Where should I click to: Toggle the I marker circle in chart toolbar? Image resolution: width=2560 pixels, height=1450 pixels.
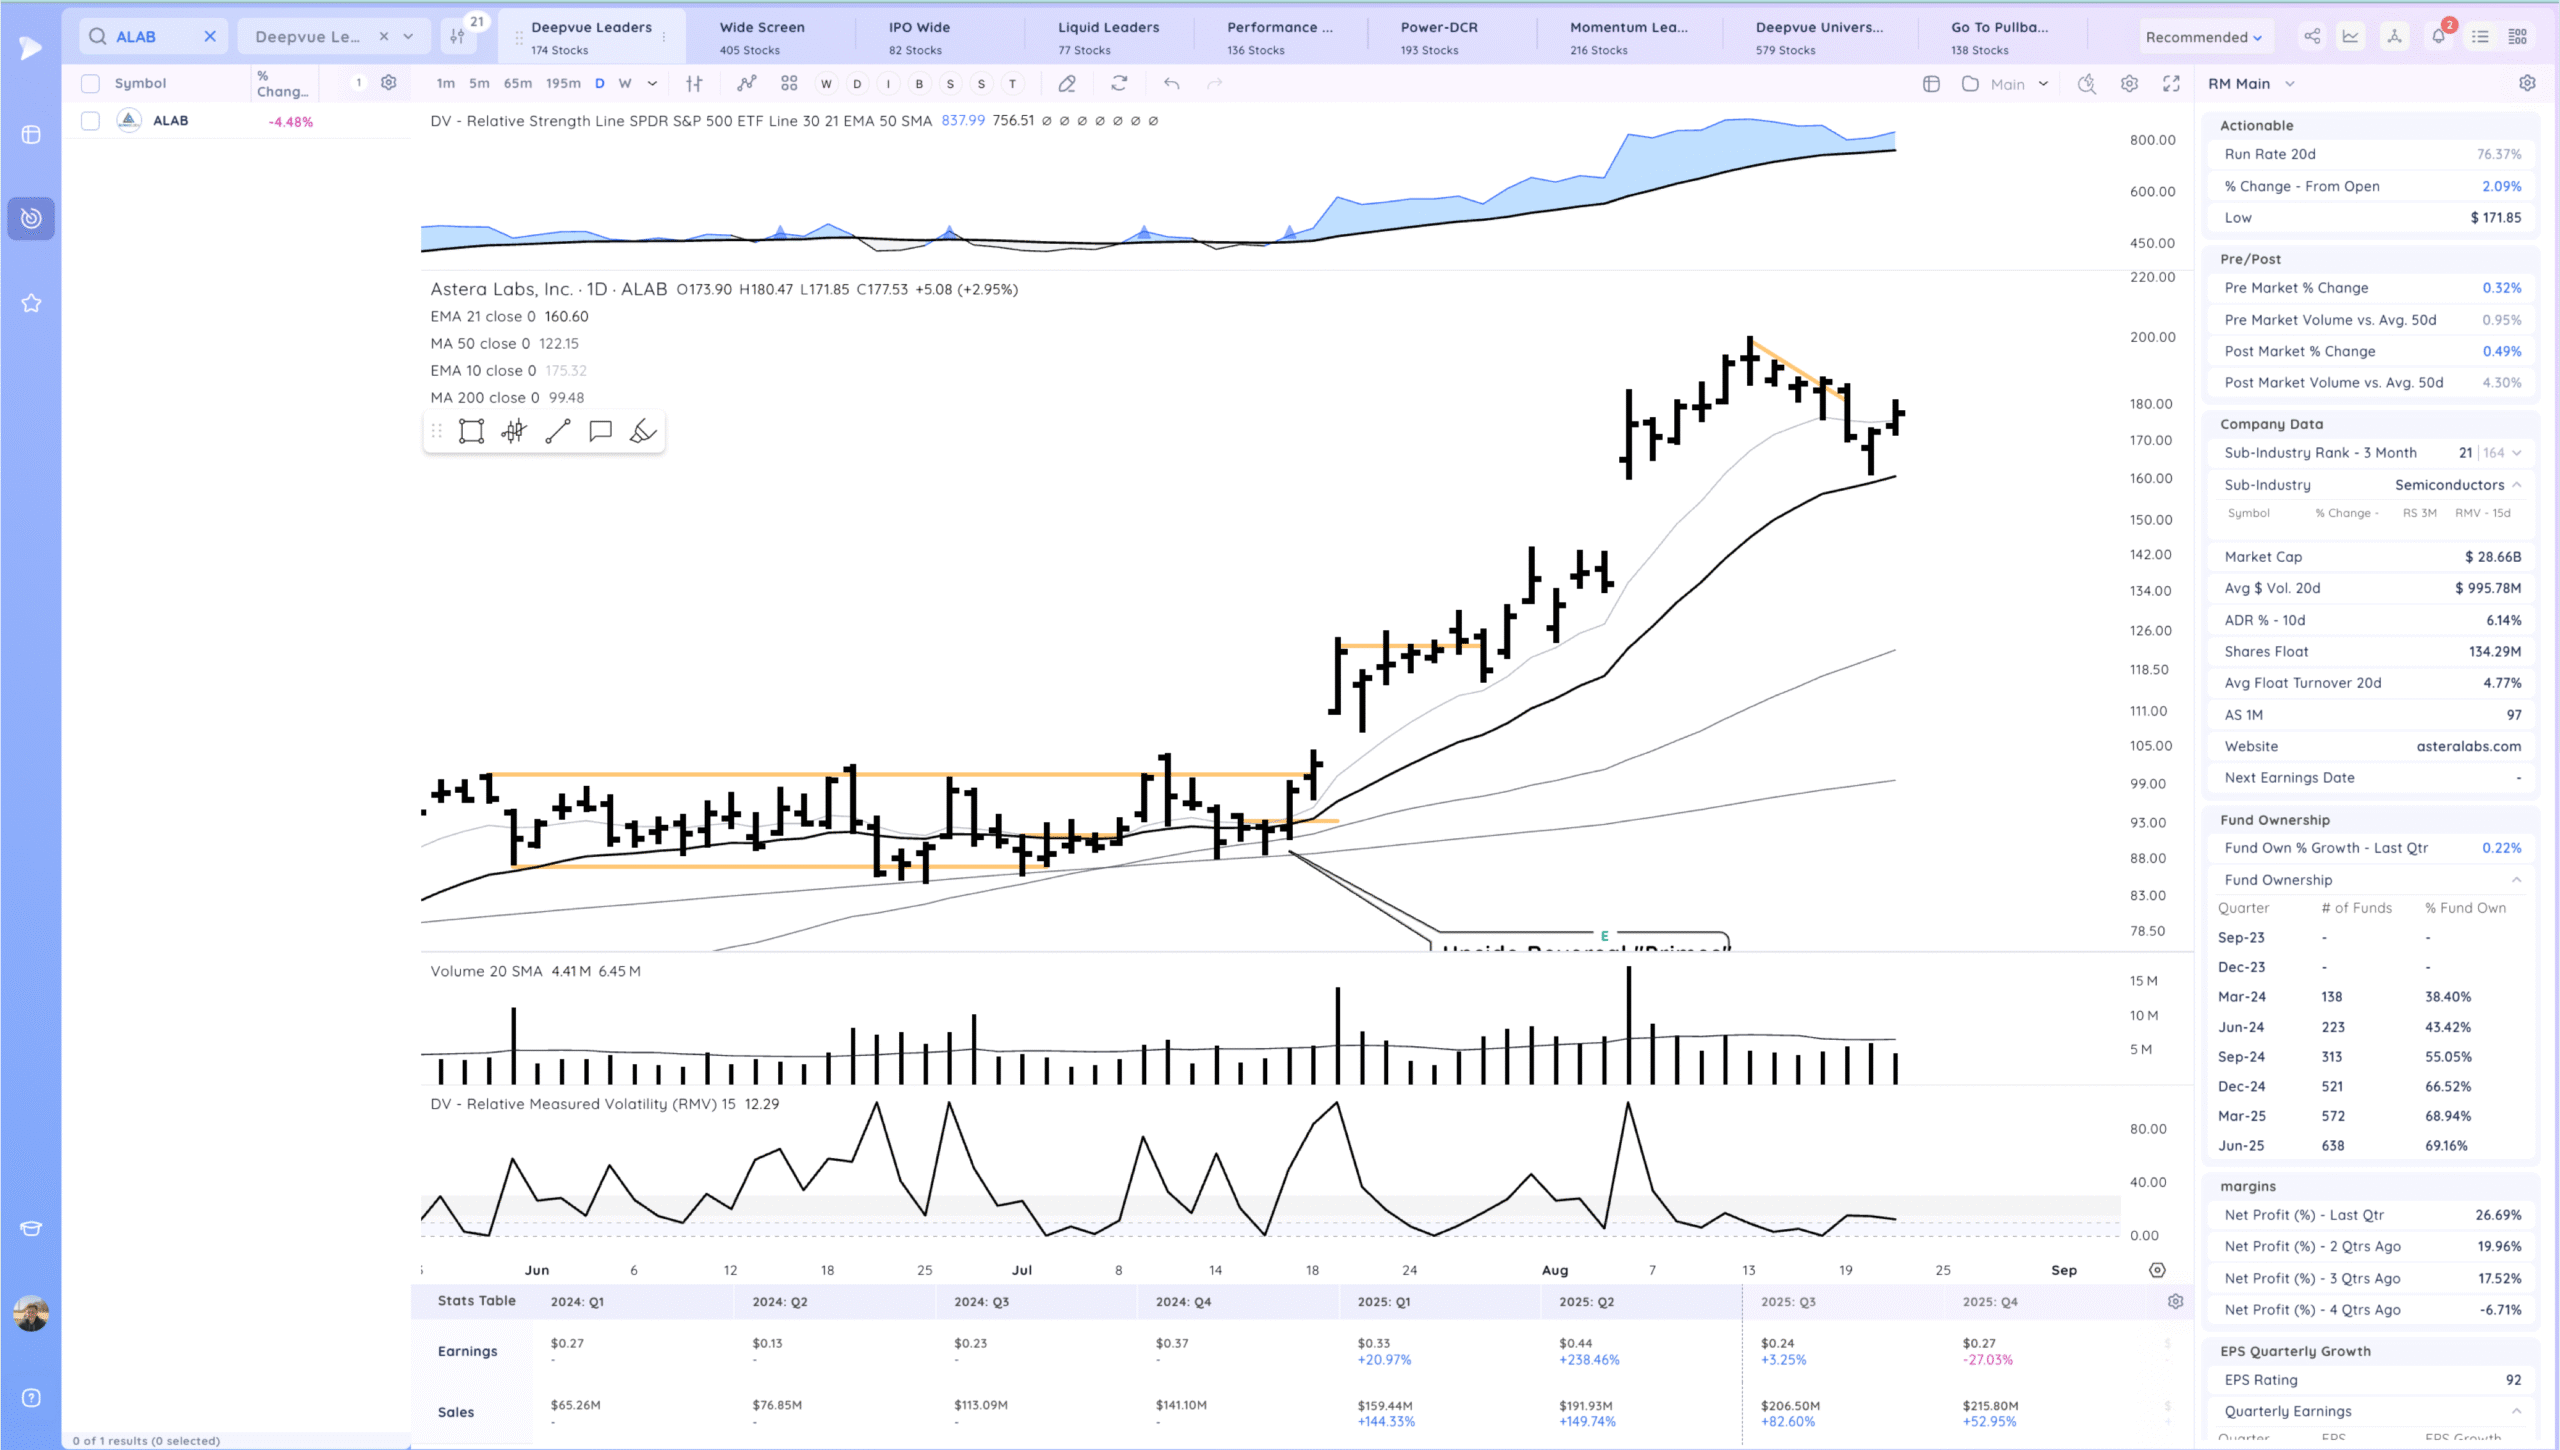point(888,84)
